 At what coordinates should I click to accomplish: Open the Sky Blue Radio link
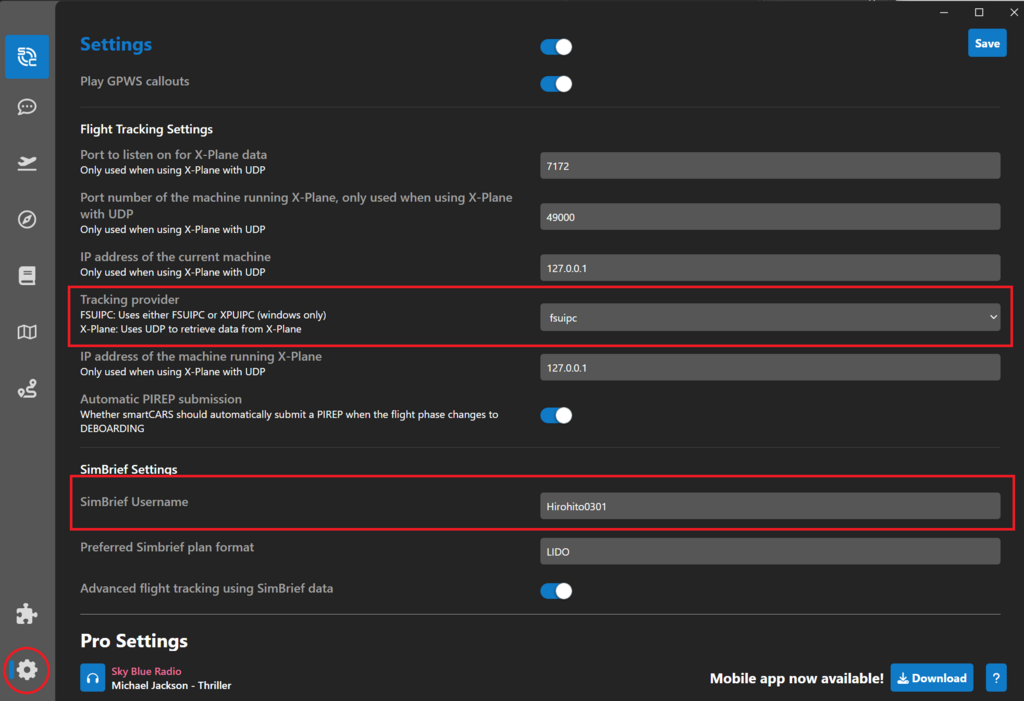click(x=146, y=671)
